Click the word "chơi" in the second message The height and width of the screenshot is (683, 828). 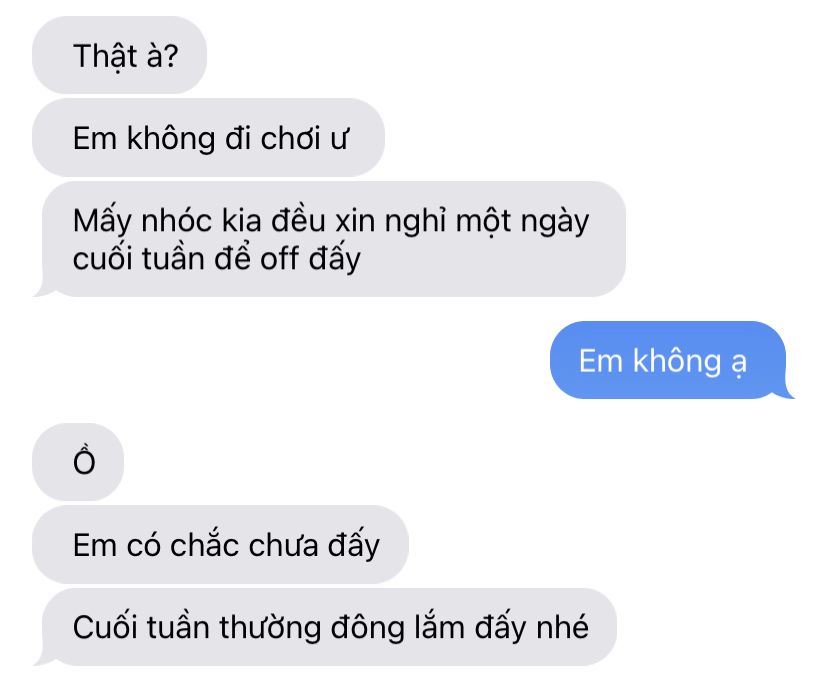[290, 138]
